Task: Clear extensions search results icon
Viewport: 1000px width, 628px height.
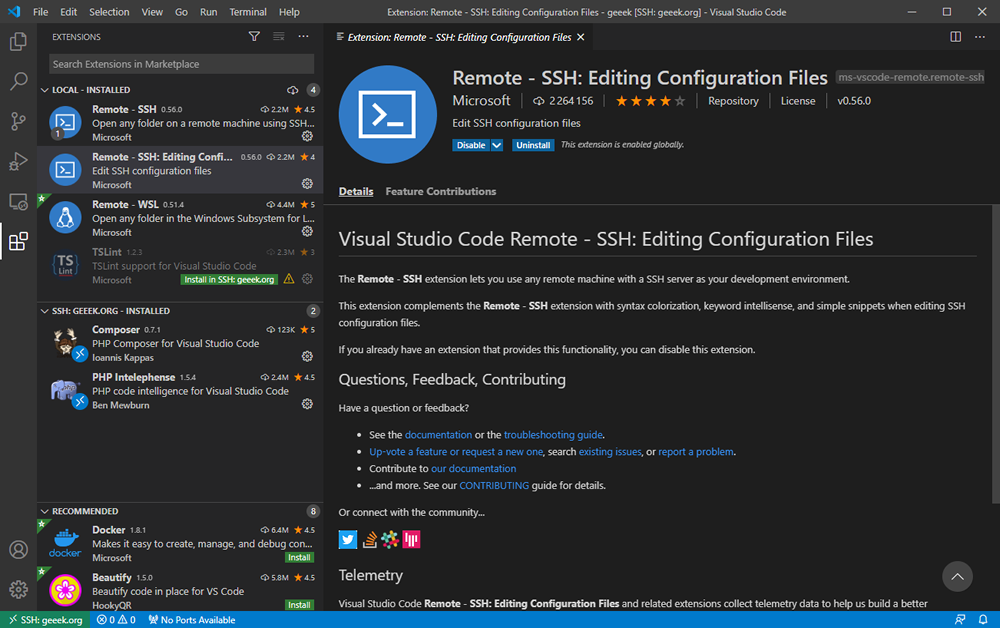Action: click(279, 36)
